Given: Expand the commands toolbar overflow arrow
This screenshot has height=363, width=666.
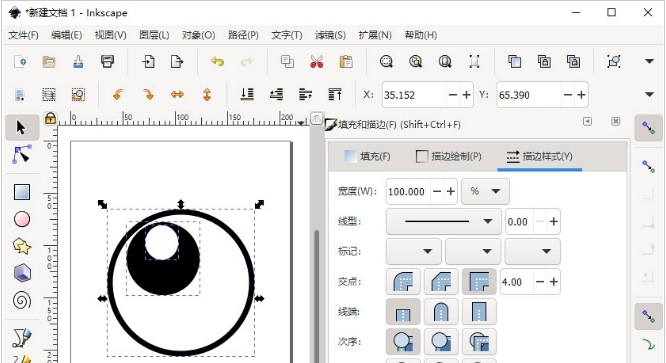Looking at the screenshot, I should point(649,62).
